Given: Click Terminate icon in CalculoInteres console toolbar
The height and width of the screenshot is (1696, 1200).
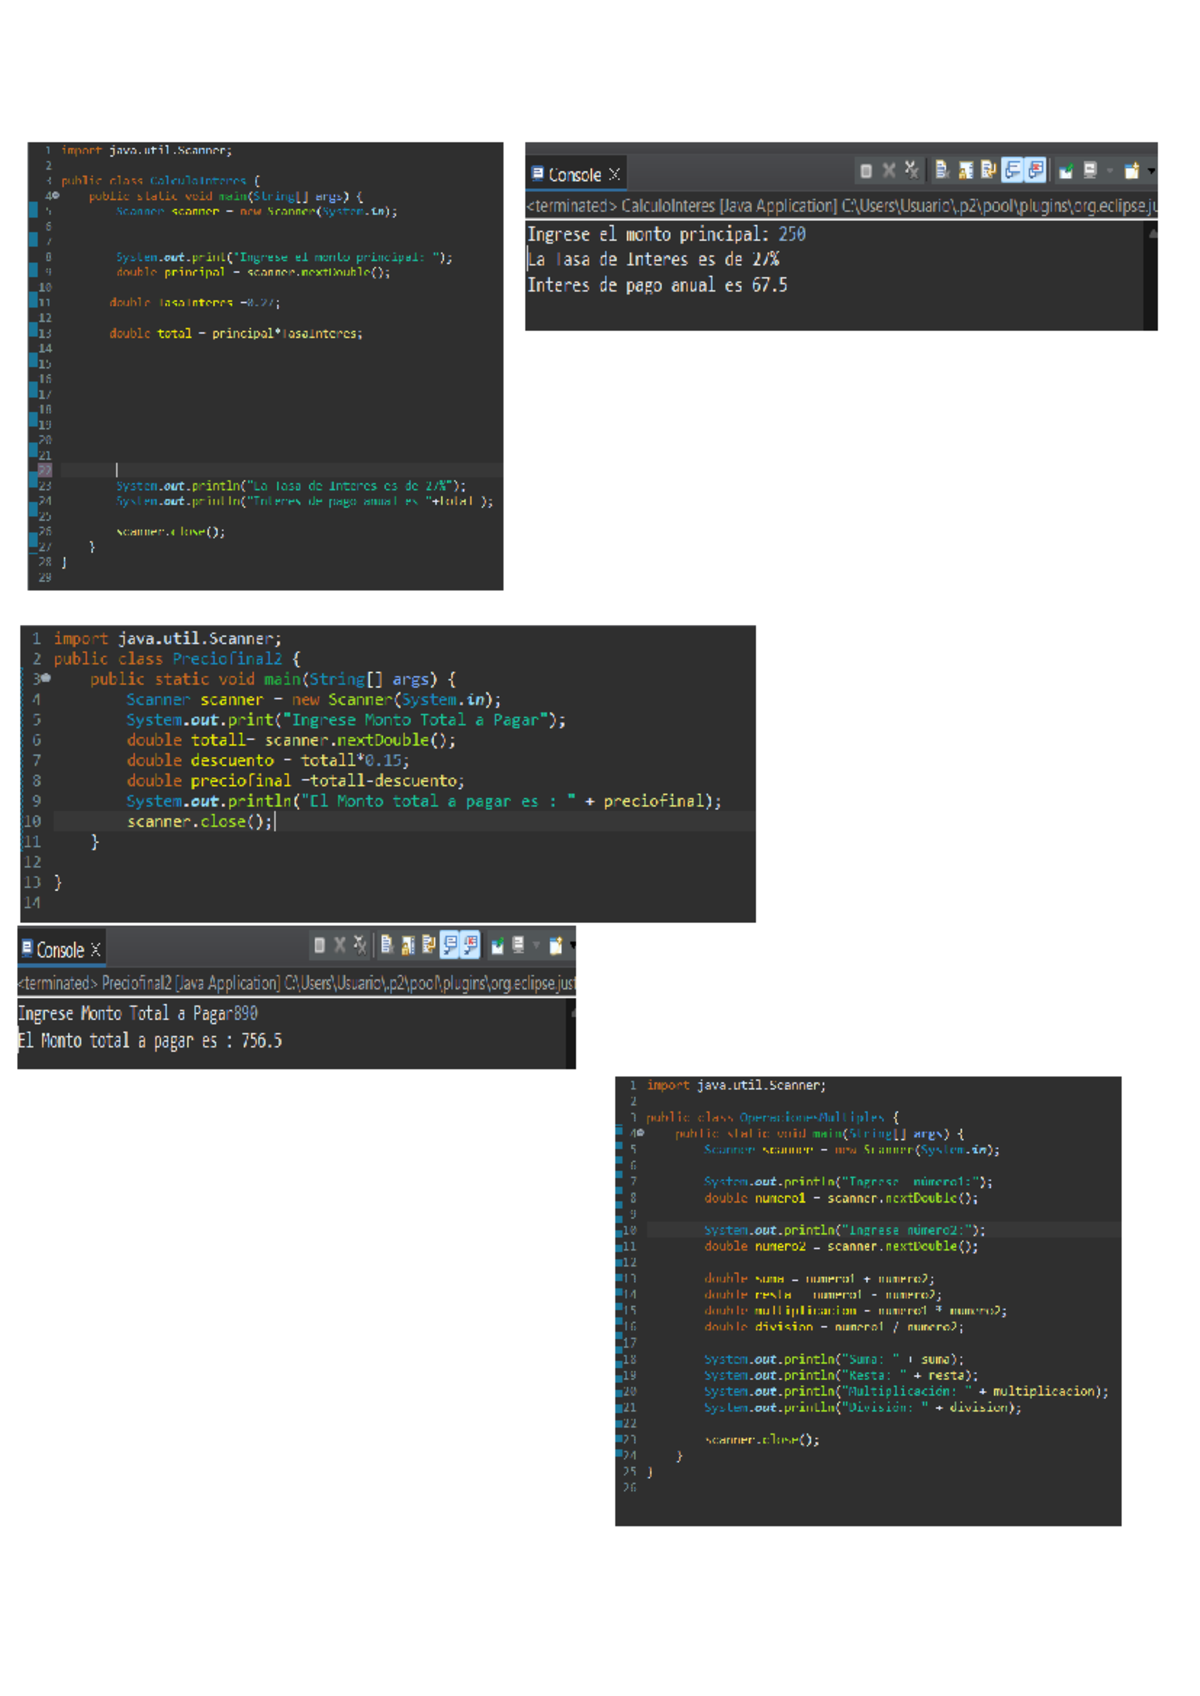Looking at the screenshot, I should coord(866,171).
